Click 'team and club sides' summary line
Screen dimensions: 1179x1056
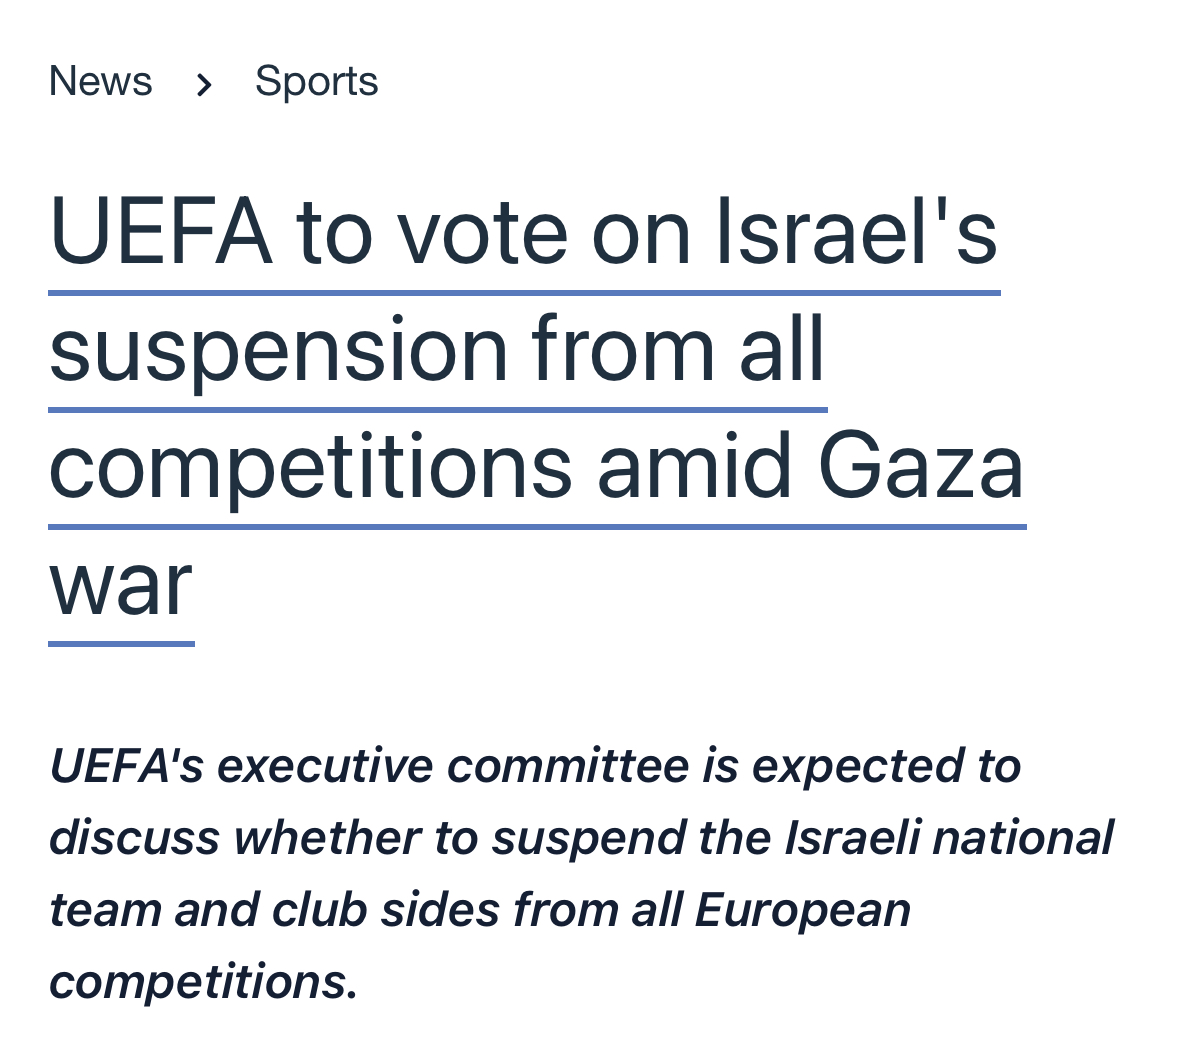click(274, 909)
